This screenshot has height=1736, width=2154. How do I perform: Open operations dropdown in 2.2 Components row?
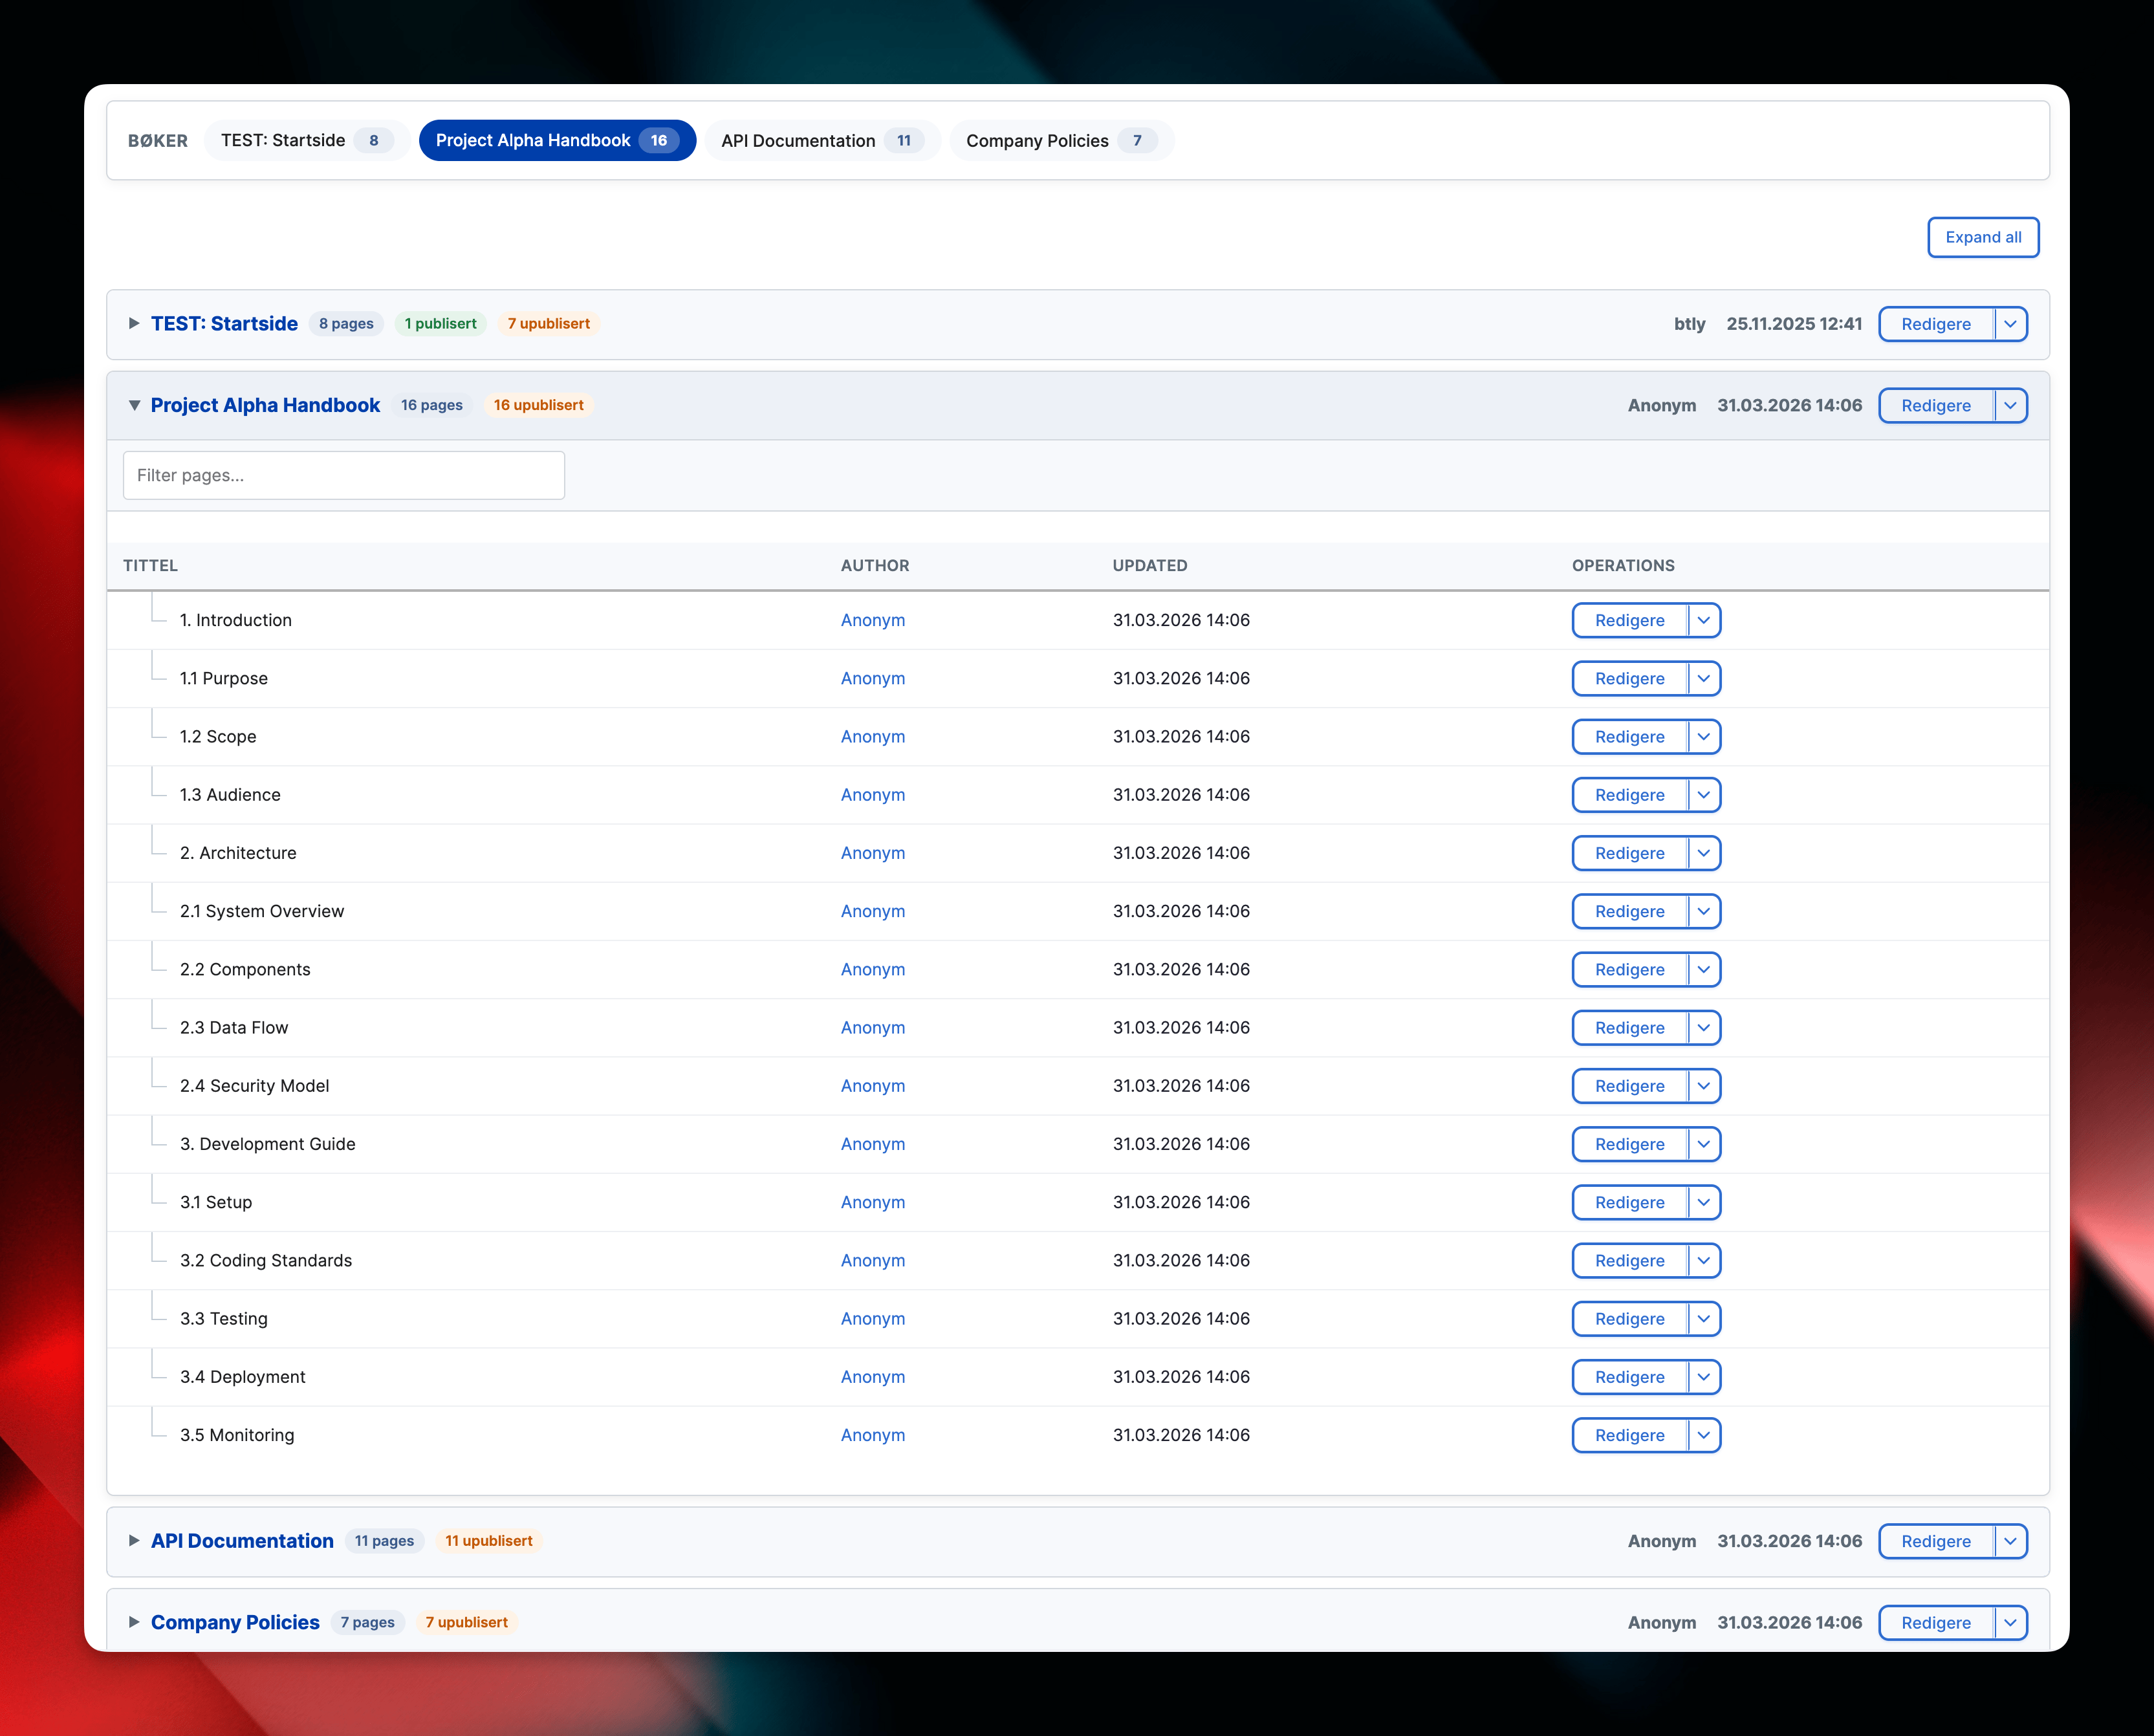tap(1704, 969)
